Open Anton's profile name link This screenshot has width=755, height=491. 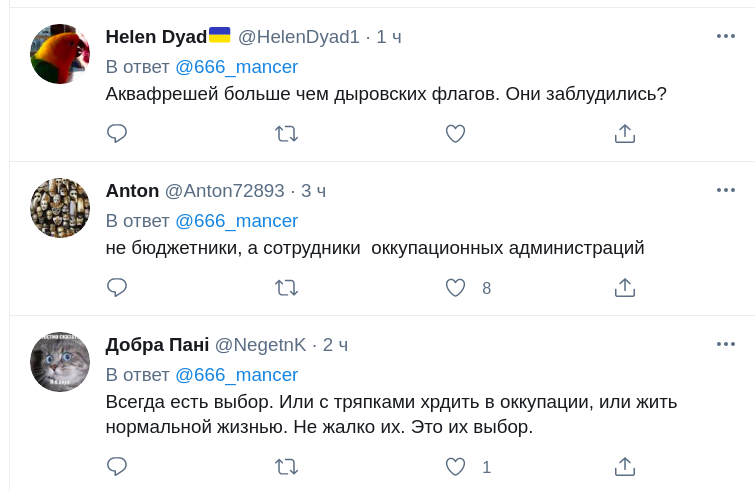tap(132, 191)
